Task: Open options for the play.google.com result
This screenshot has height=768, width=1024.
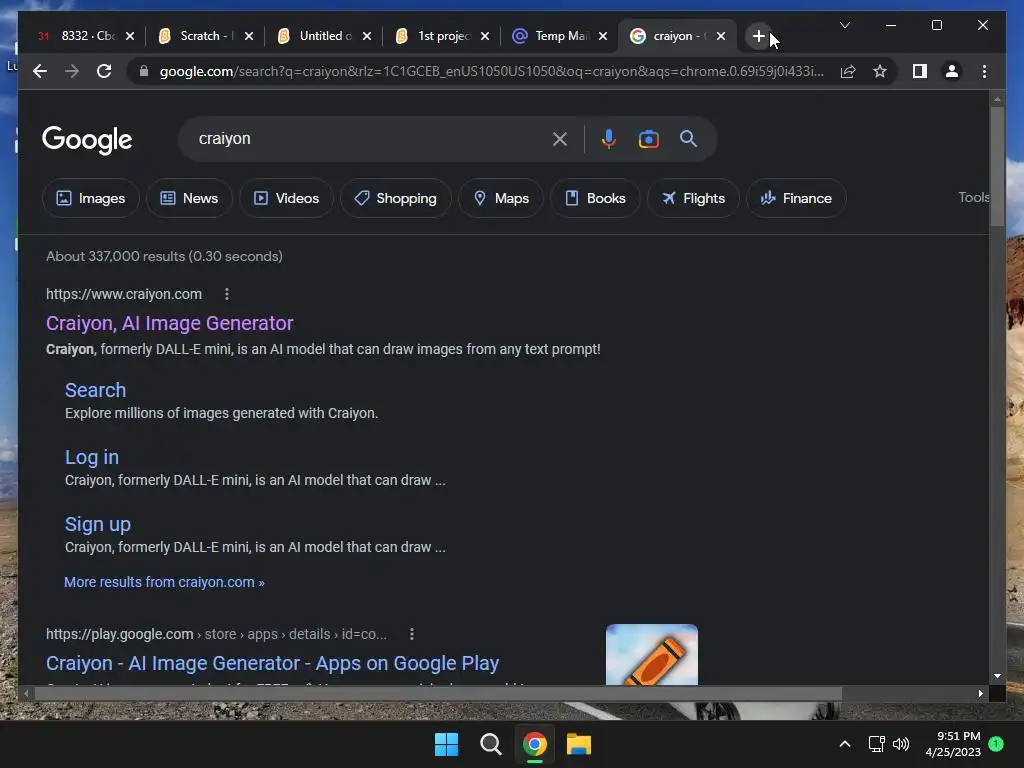Action: click(411, 633)
